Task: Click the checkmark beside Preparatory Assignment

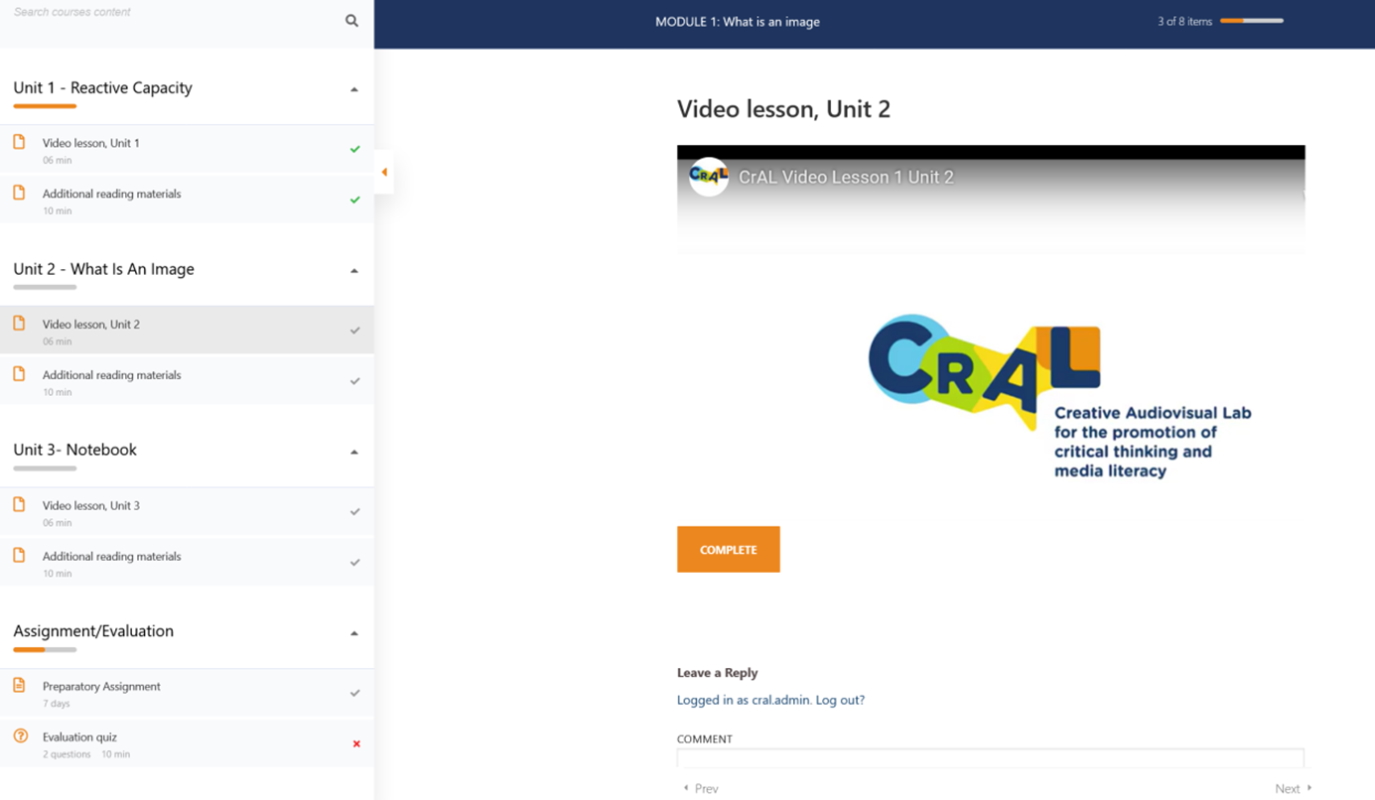Action: tap(355, 693)
